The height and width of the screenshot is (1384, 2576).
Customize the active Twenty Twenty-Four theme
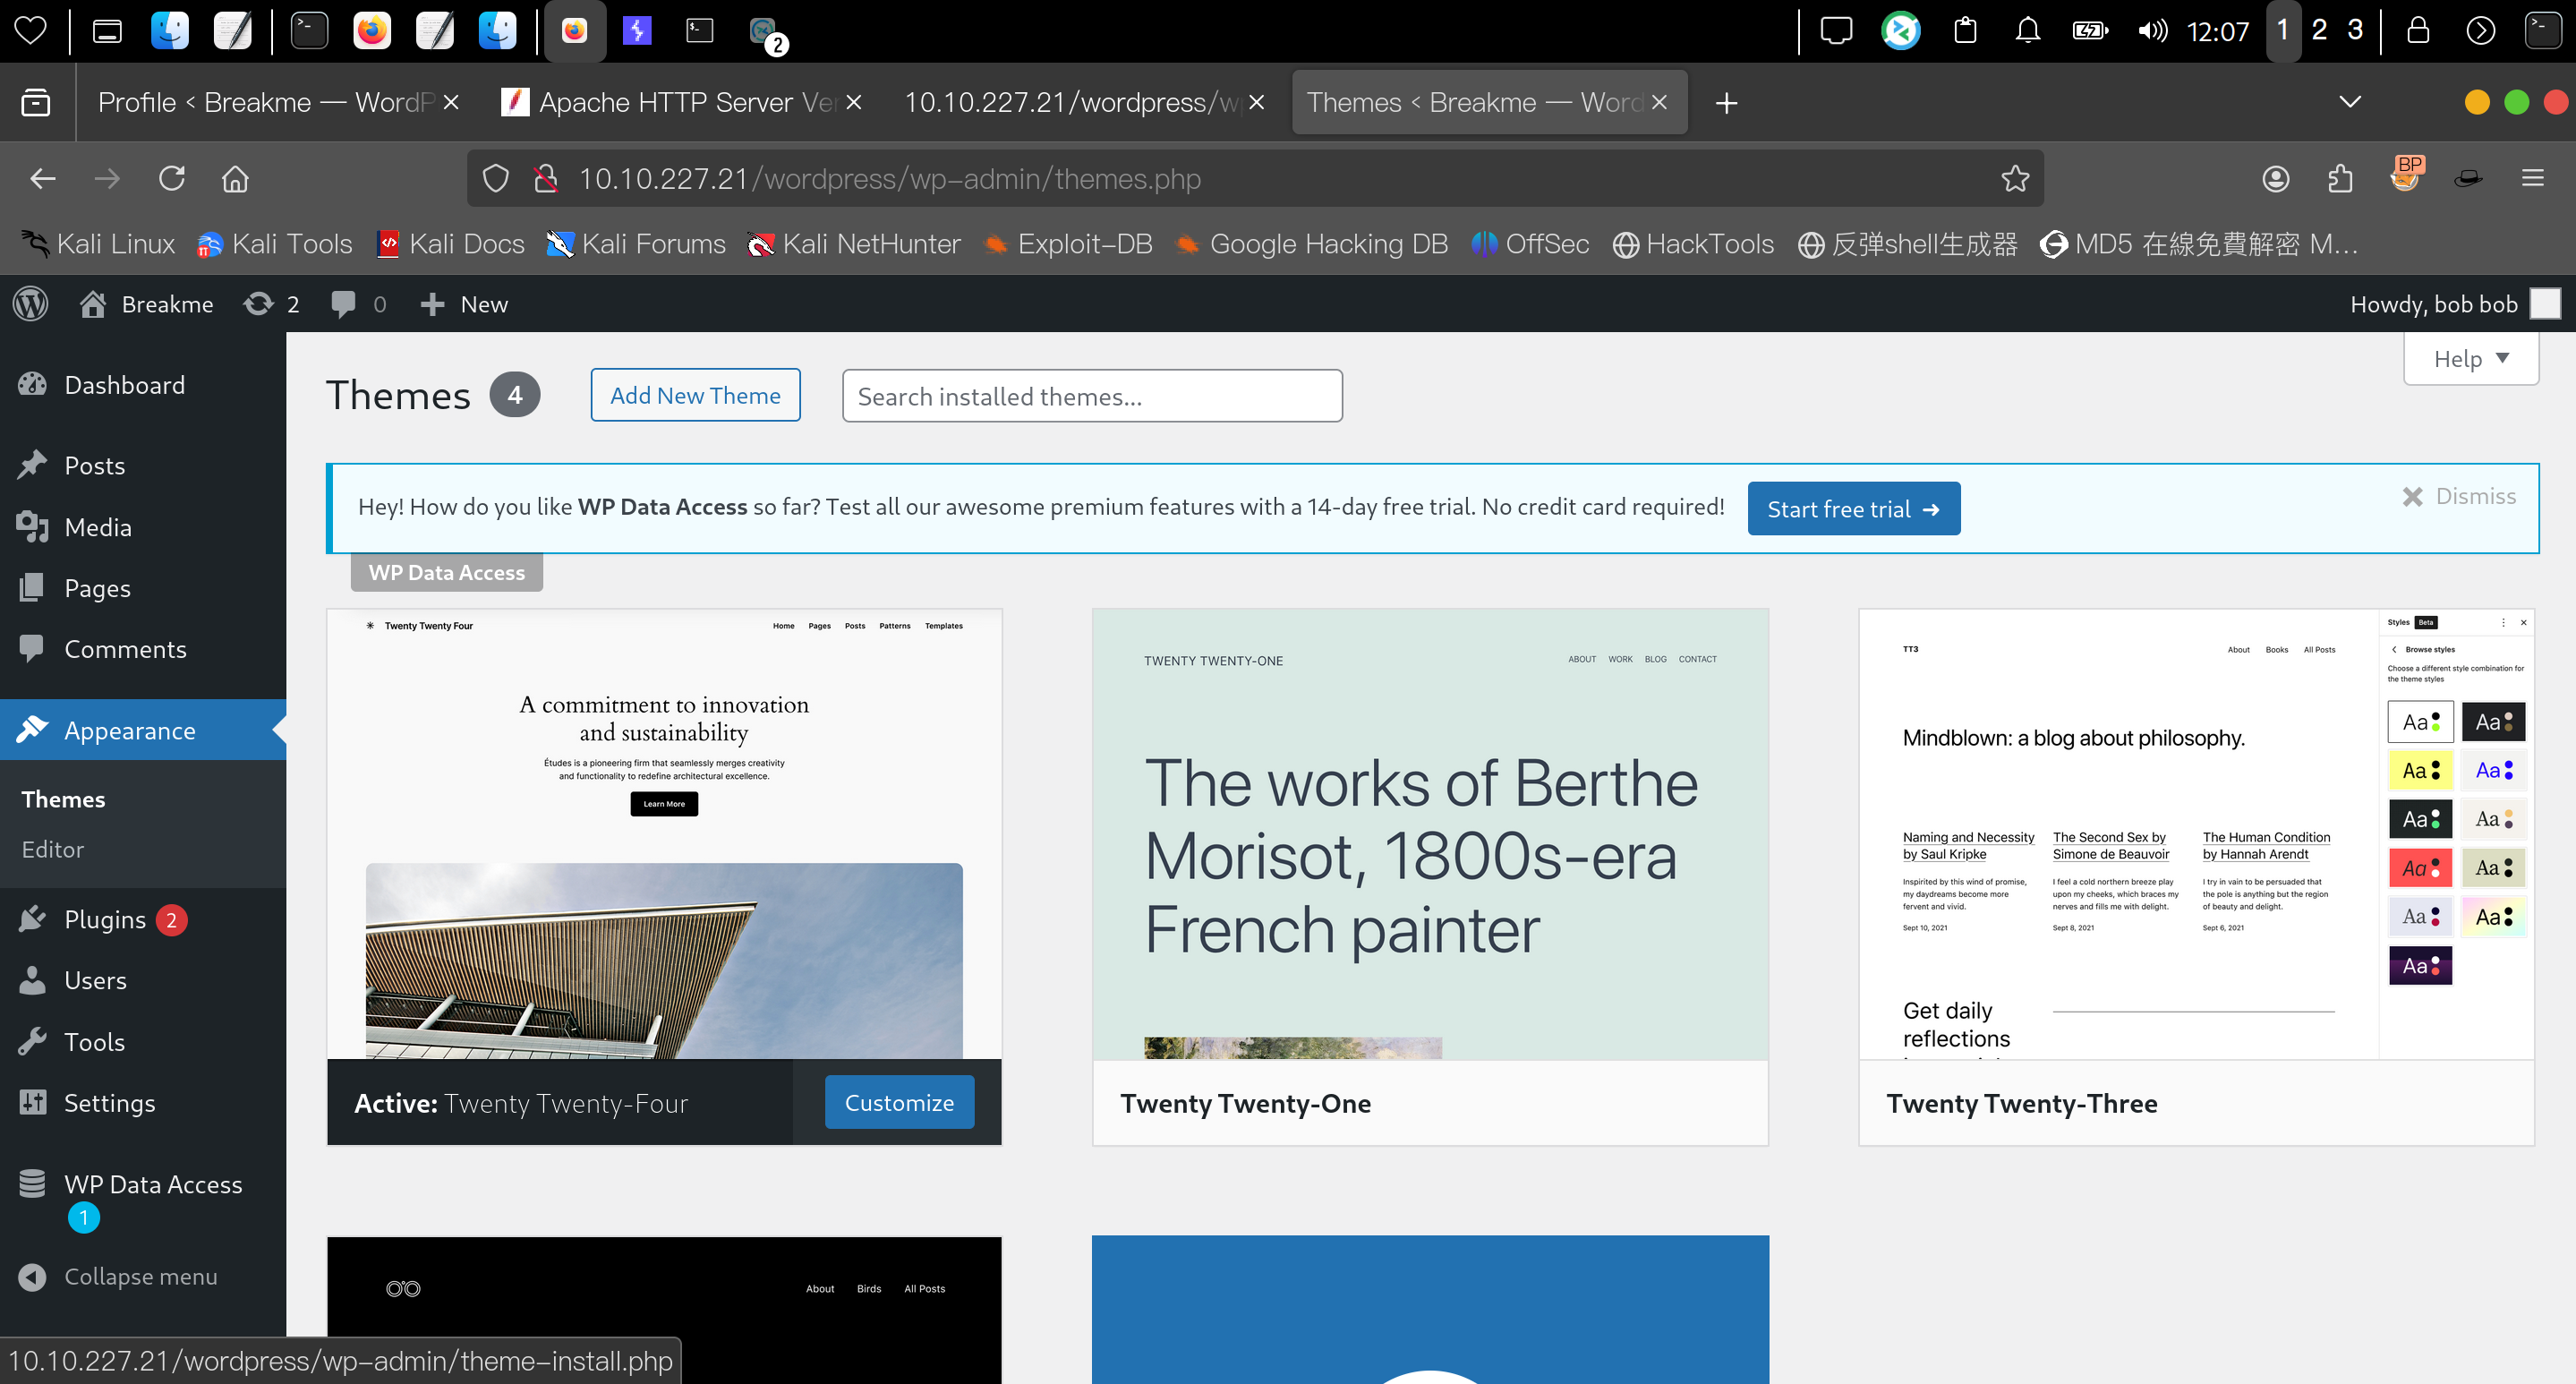pos(899,1102)
